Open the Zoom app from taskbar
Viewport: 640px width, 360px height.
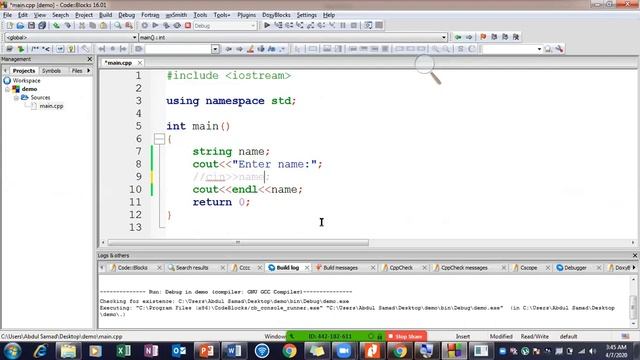344,351
